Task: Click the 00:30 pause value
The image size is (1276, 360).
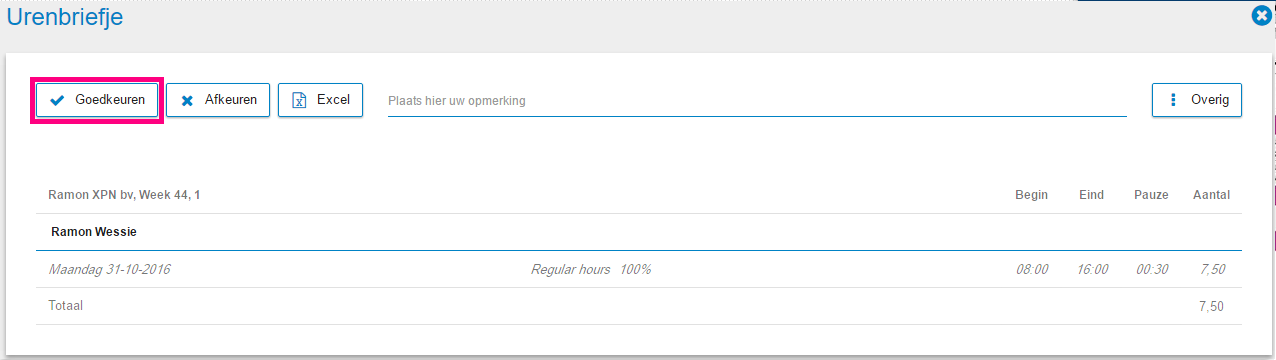Action: 1151,270
